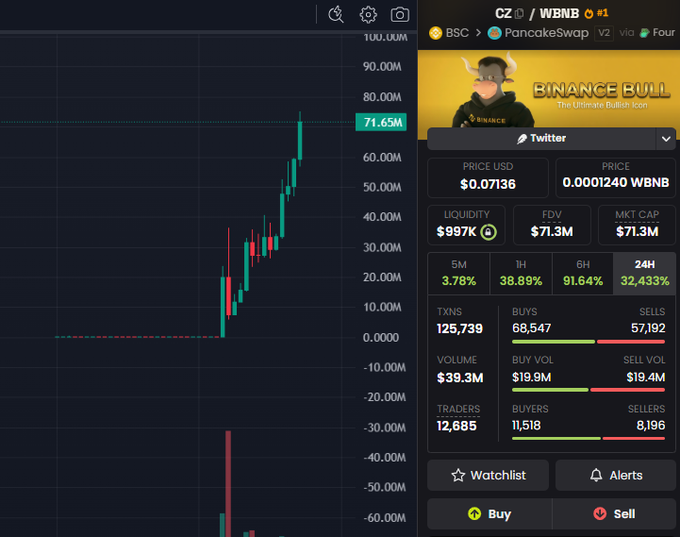Click the Binance Bull banner image
This screenshot has width=680, height=537.
point(549,89)
